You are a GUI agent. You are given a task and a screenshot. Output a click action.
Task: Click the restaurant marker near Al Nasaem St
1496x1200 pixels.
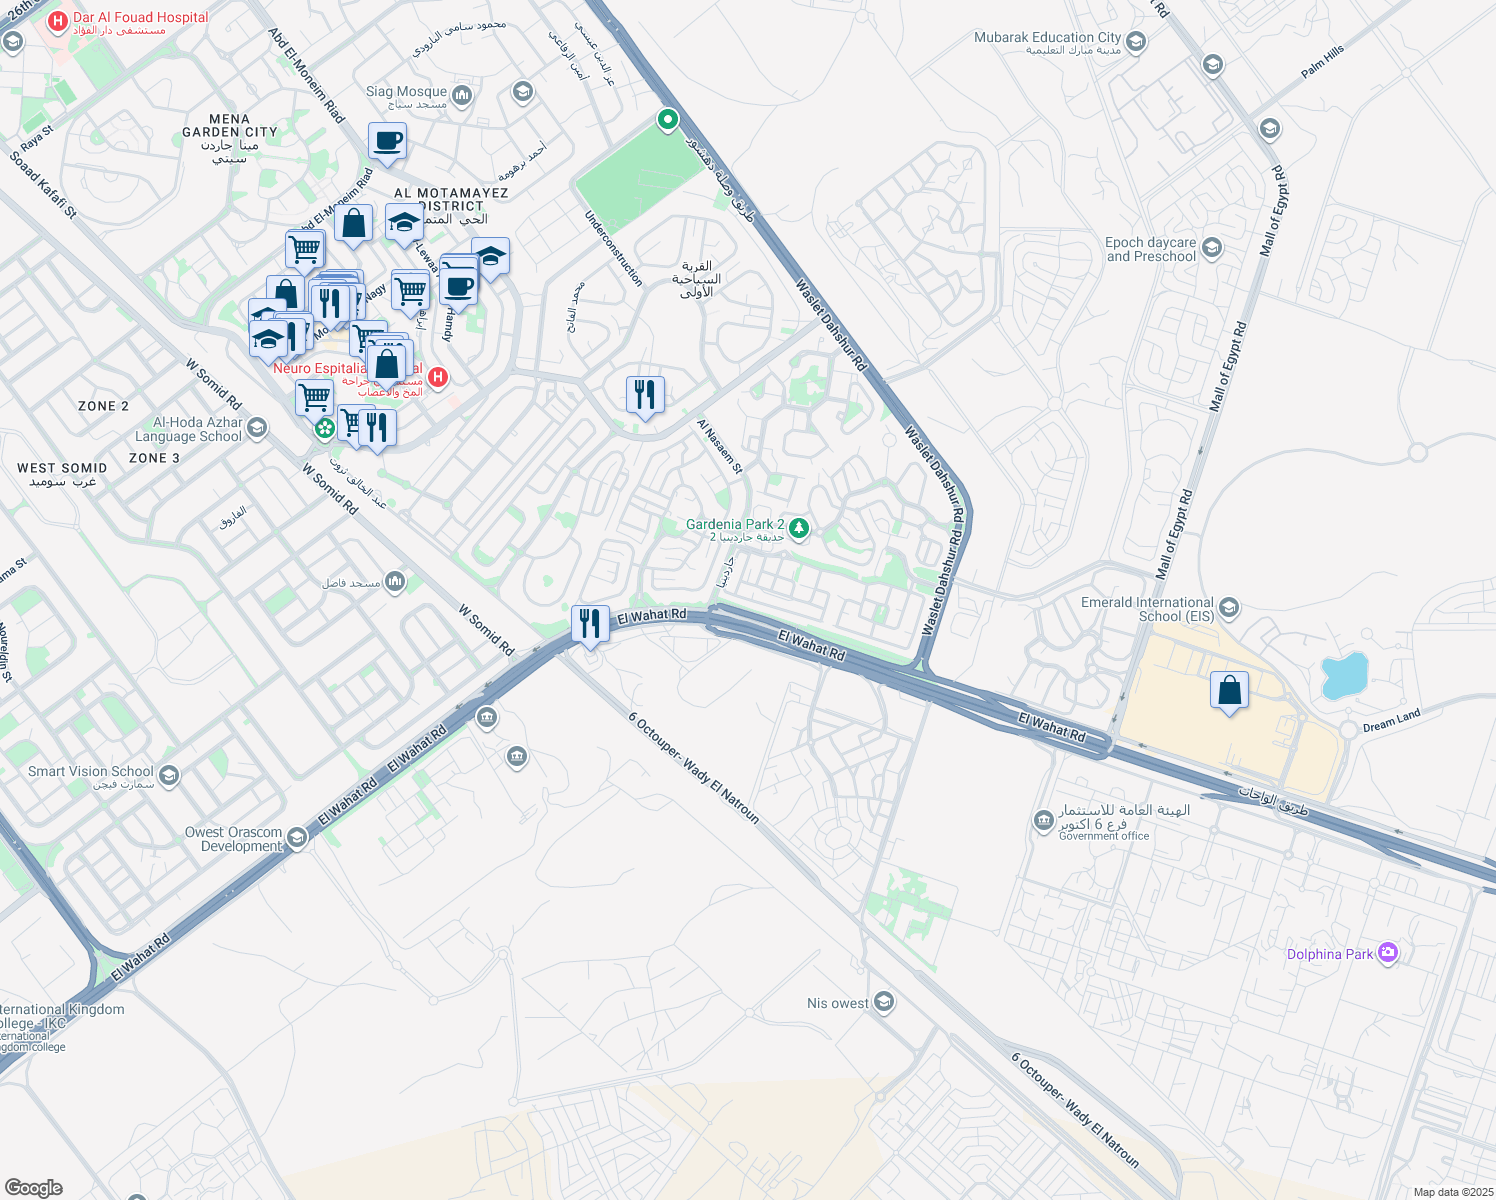tap(645, 396)
